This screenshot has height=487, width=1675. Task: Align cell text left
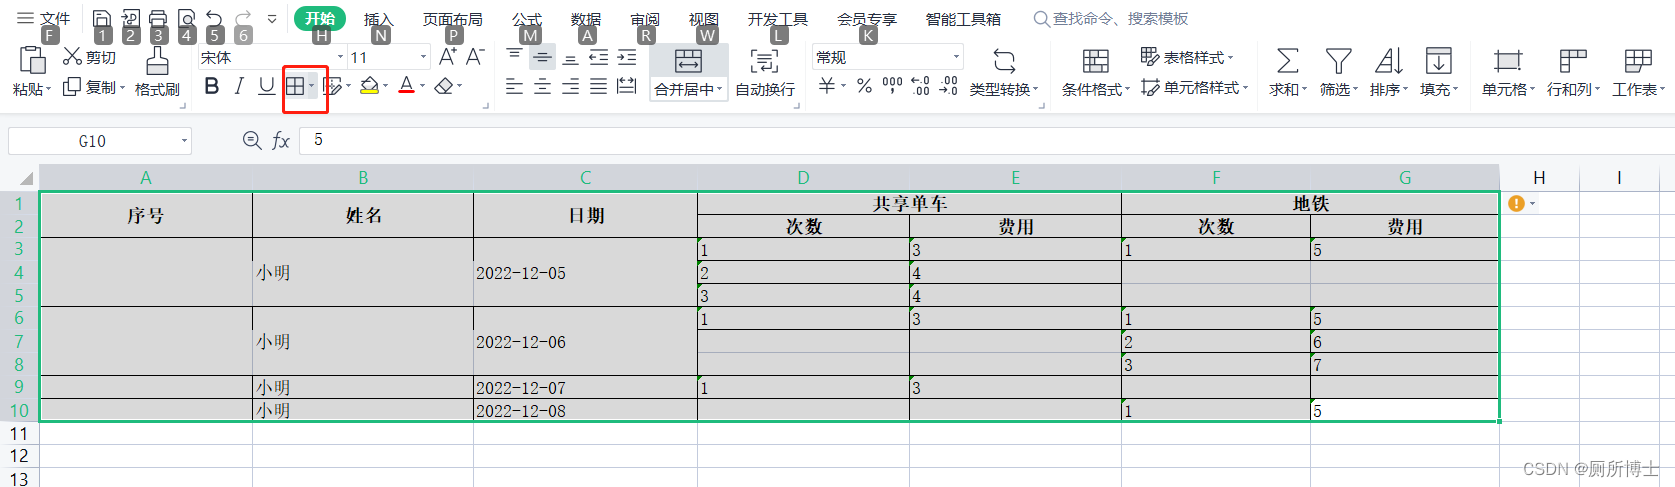(514, 87)
